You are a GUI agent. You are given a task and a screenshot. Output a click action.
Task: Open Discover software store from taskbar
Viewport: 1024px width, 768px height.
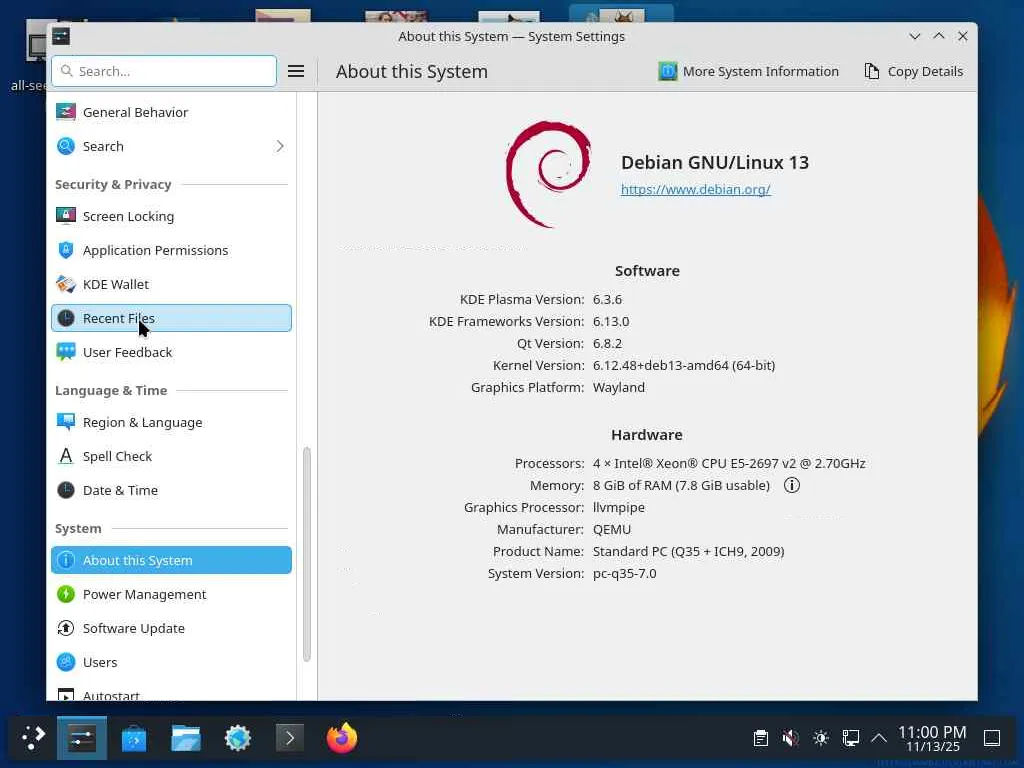134,738
